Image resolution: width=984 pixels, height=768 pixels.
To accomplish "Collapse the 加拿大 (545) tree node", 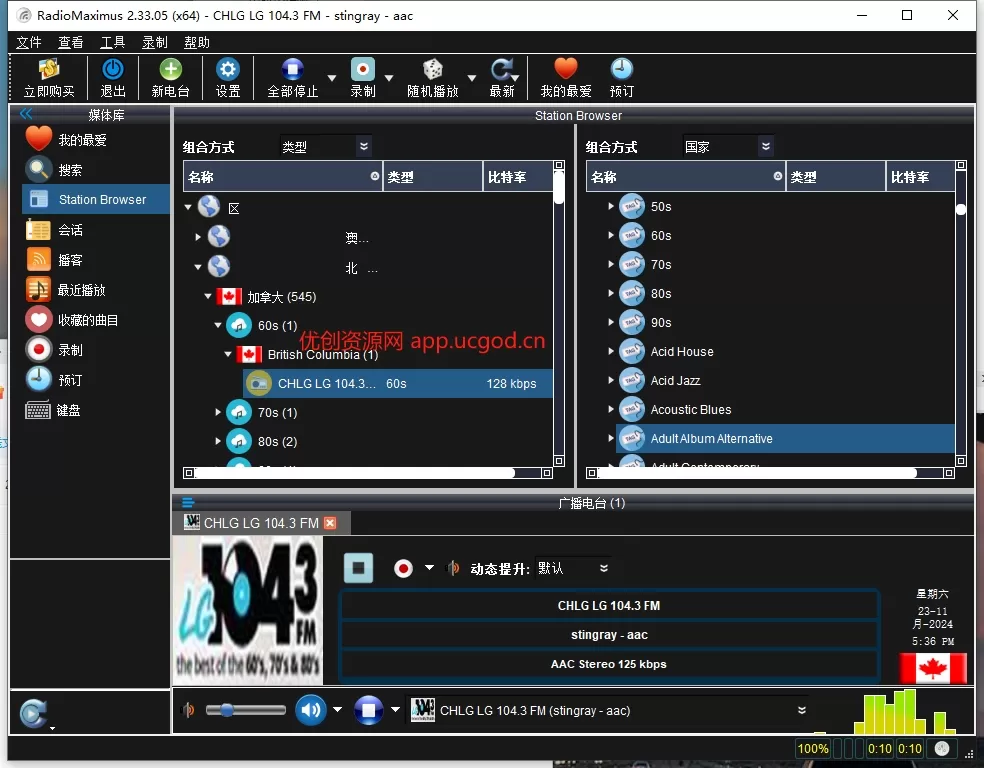I will coord(208,296).
